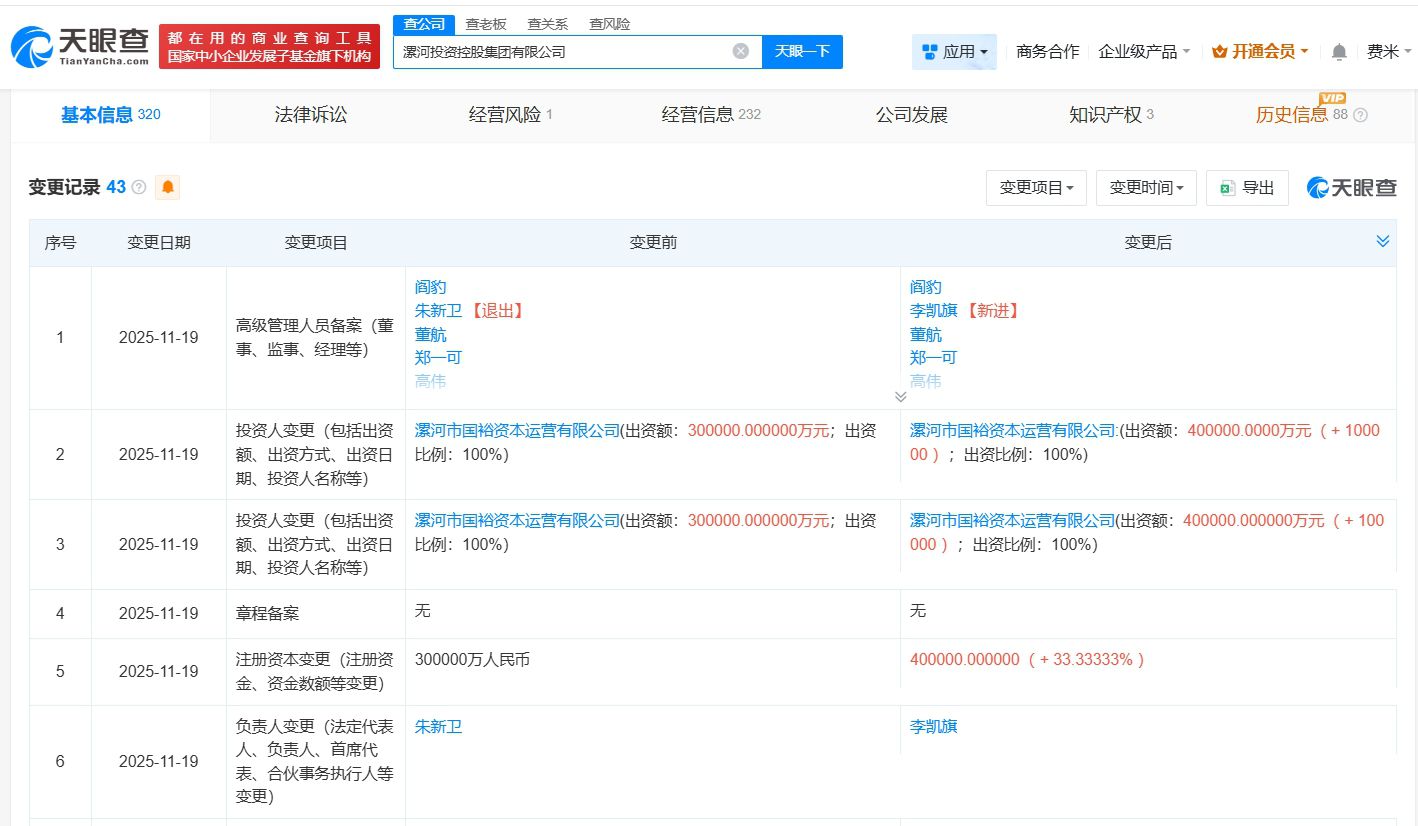Image resolution: width=1418 pixels, height=826 pixels.
Task: Open the notification bell icon
Action: (x=1339, y=52)
